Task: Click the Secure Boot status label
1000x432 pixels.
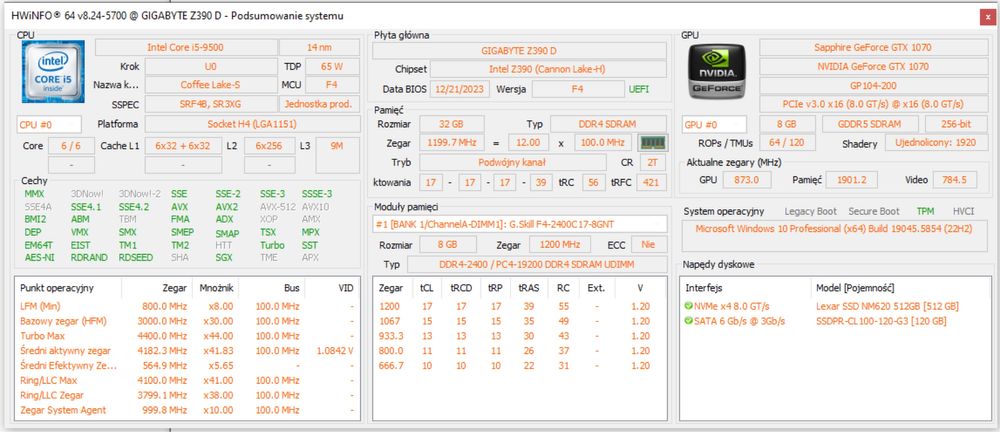Action: click(874, 211)
